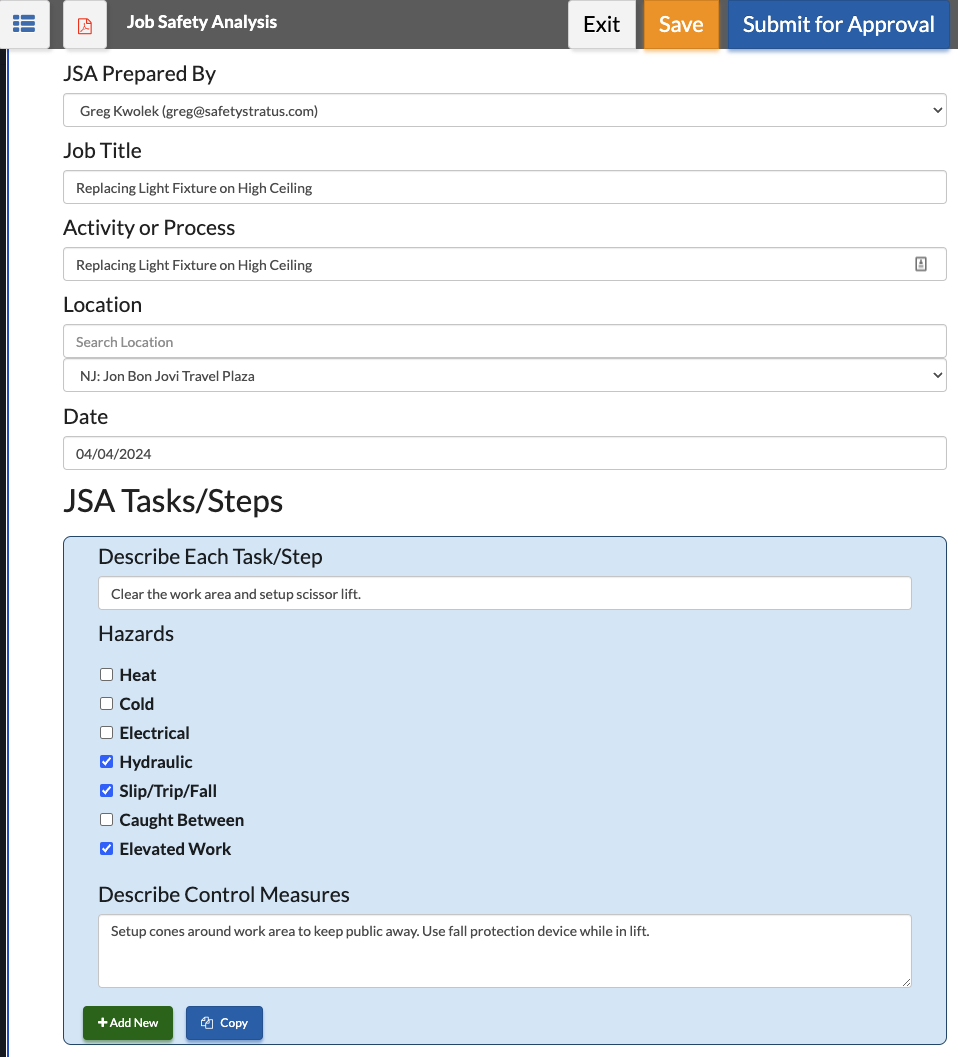
Task: Enable the Cold hazard
Action: [x=106, y=703]
